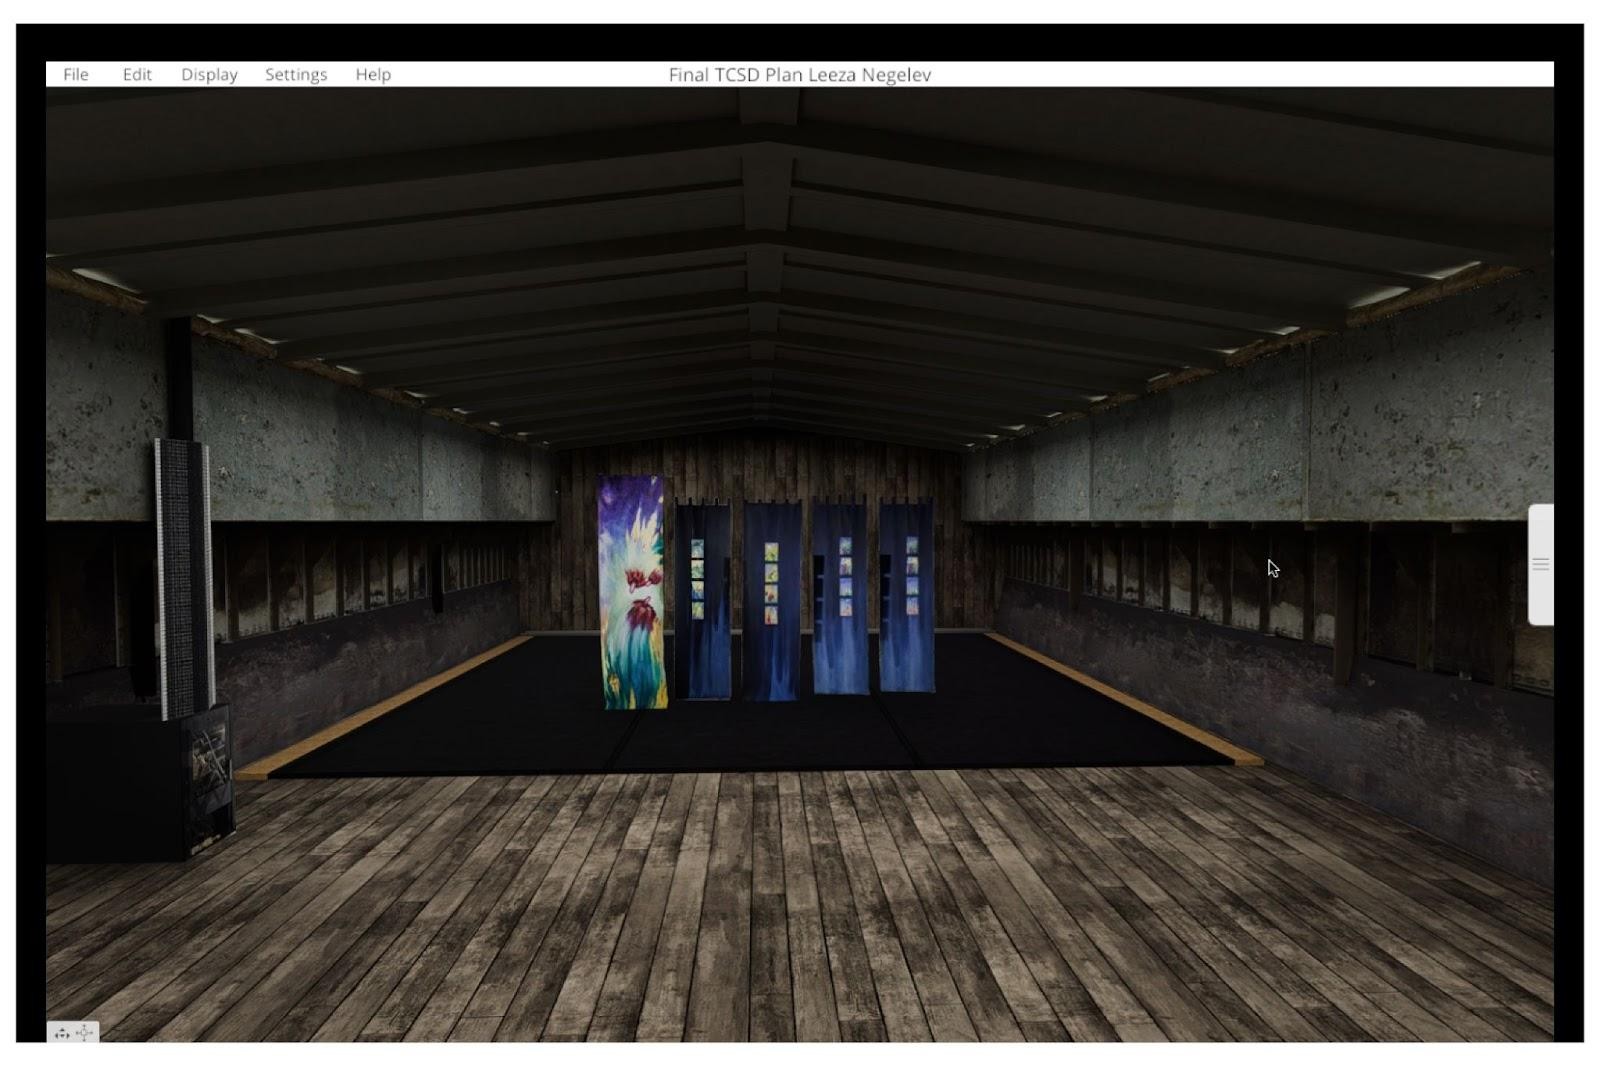Expand the side panel handle on right edge
This screenshot has height=1066, width=1600.
click(1540, 565)
